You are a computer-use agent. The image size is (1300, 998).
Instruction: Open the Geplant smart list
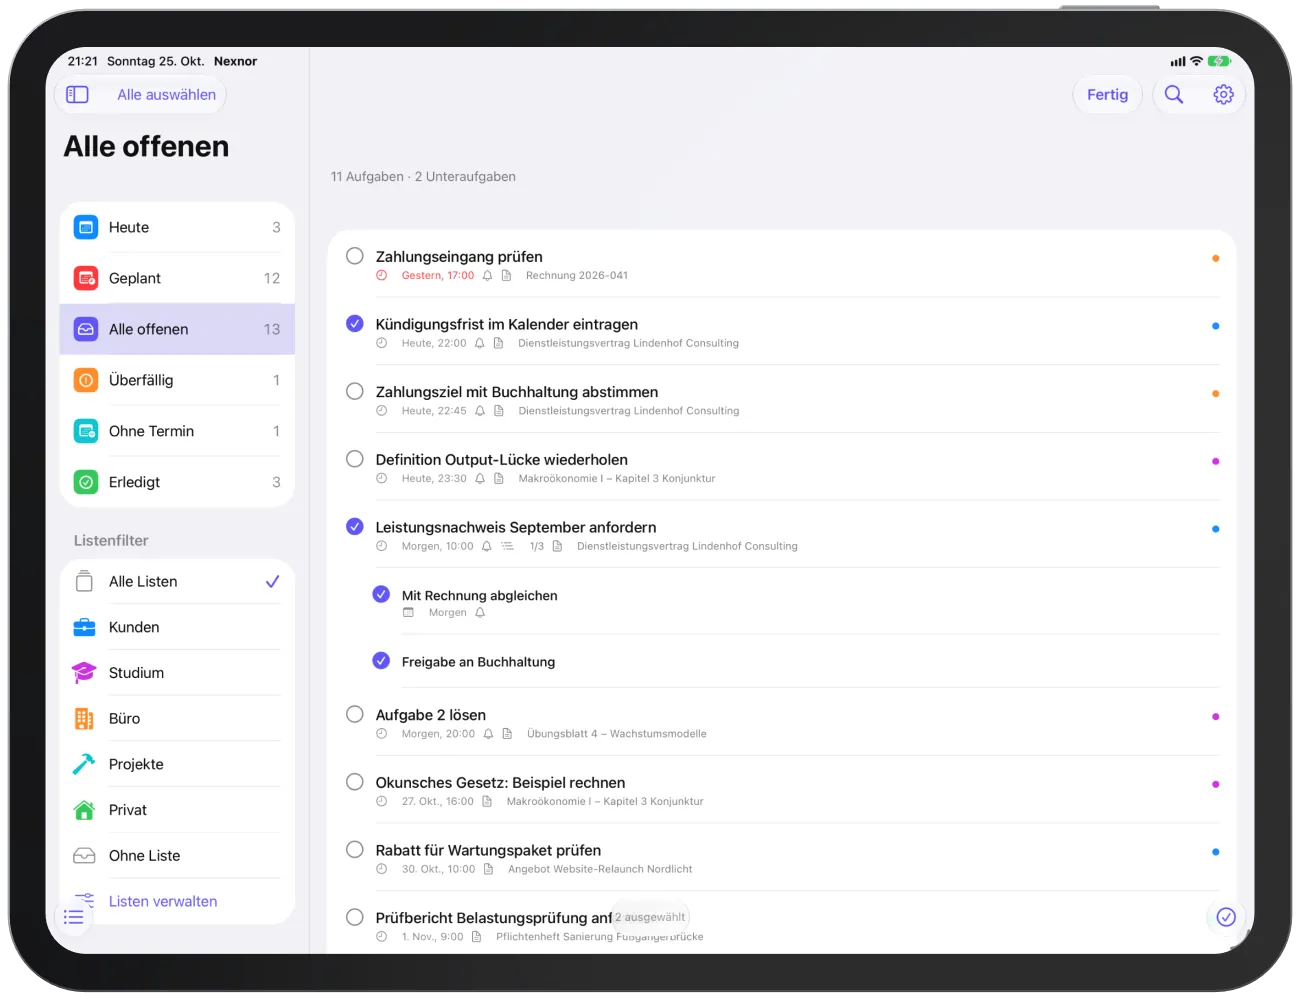click(x=177, y=279)
